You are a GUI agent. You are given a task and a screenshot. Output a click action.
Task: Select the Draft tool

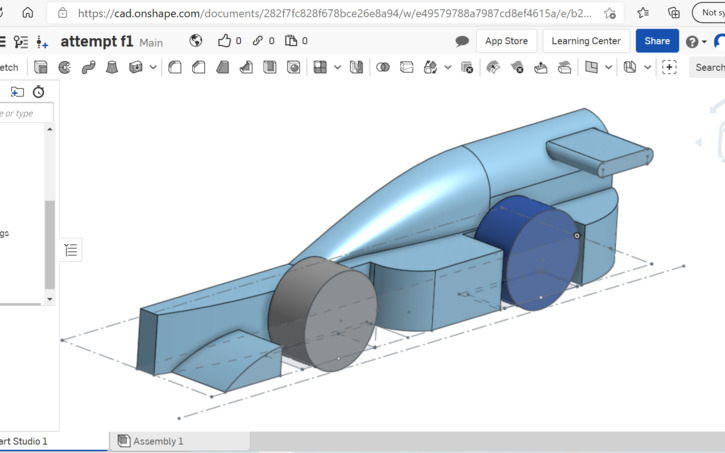(222, 67)
